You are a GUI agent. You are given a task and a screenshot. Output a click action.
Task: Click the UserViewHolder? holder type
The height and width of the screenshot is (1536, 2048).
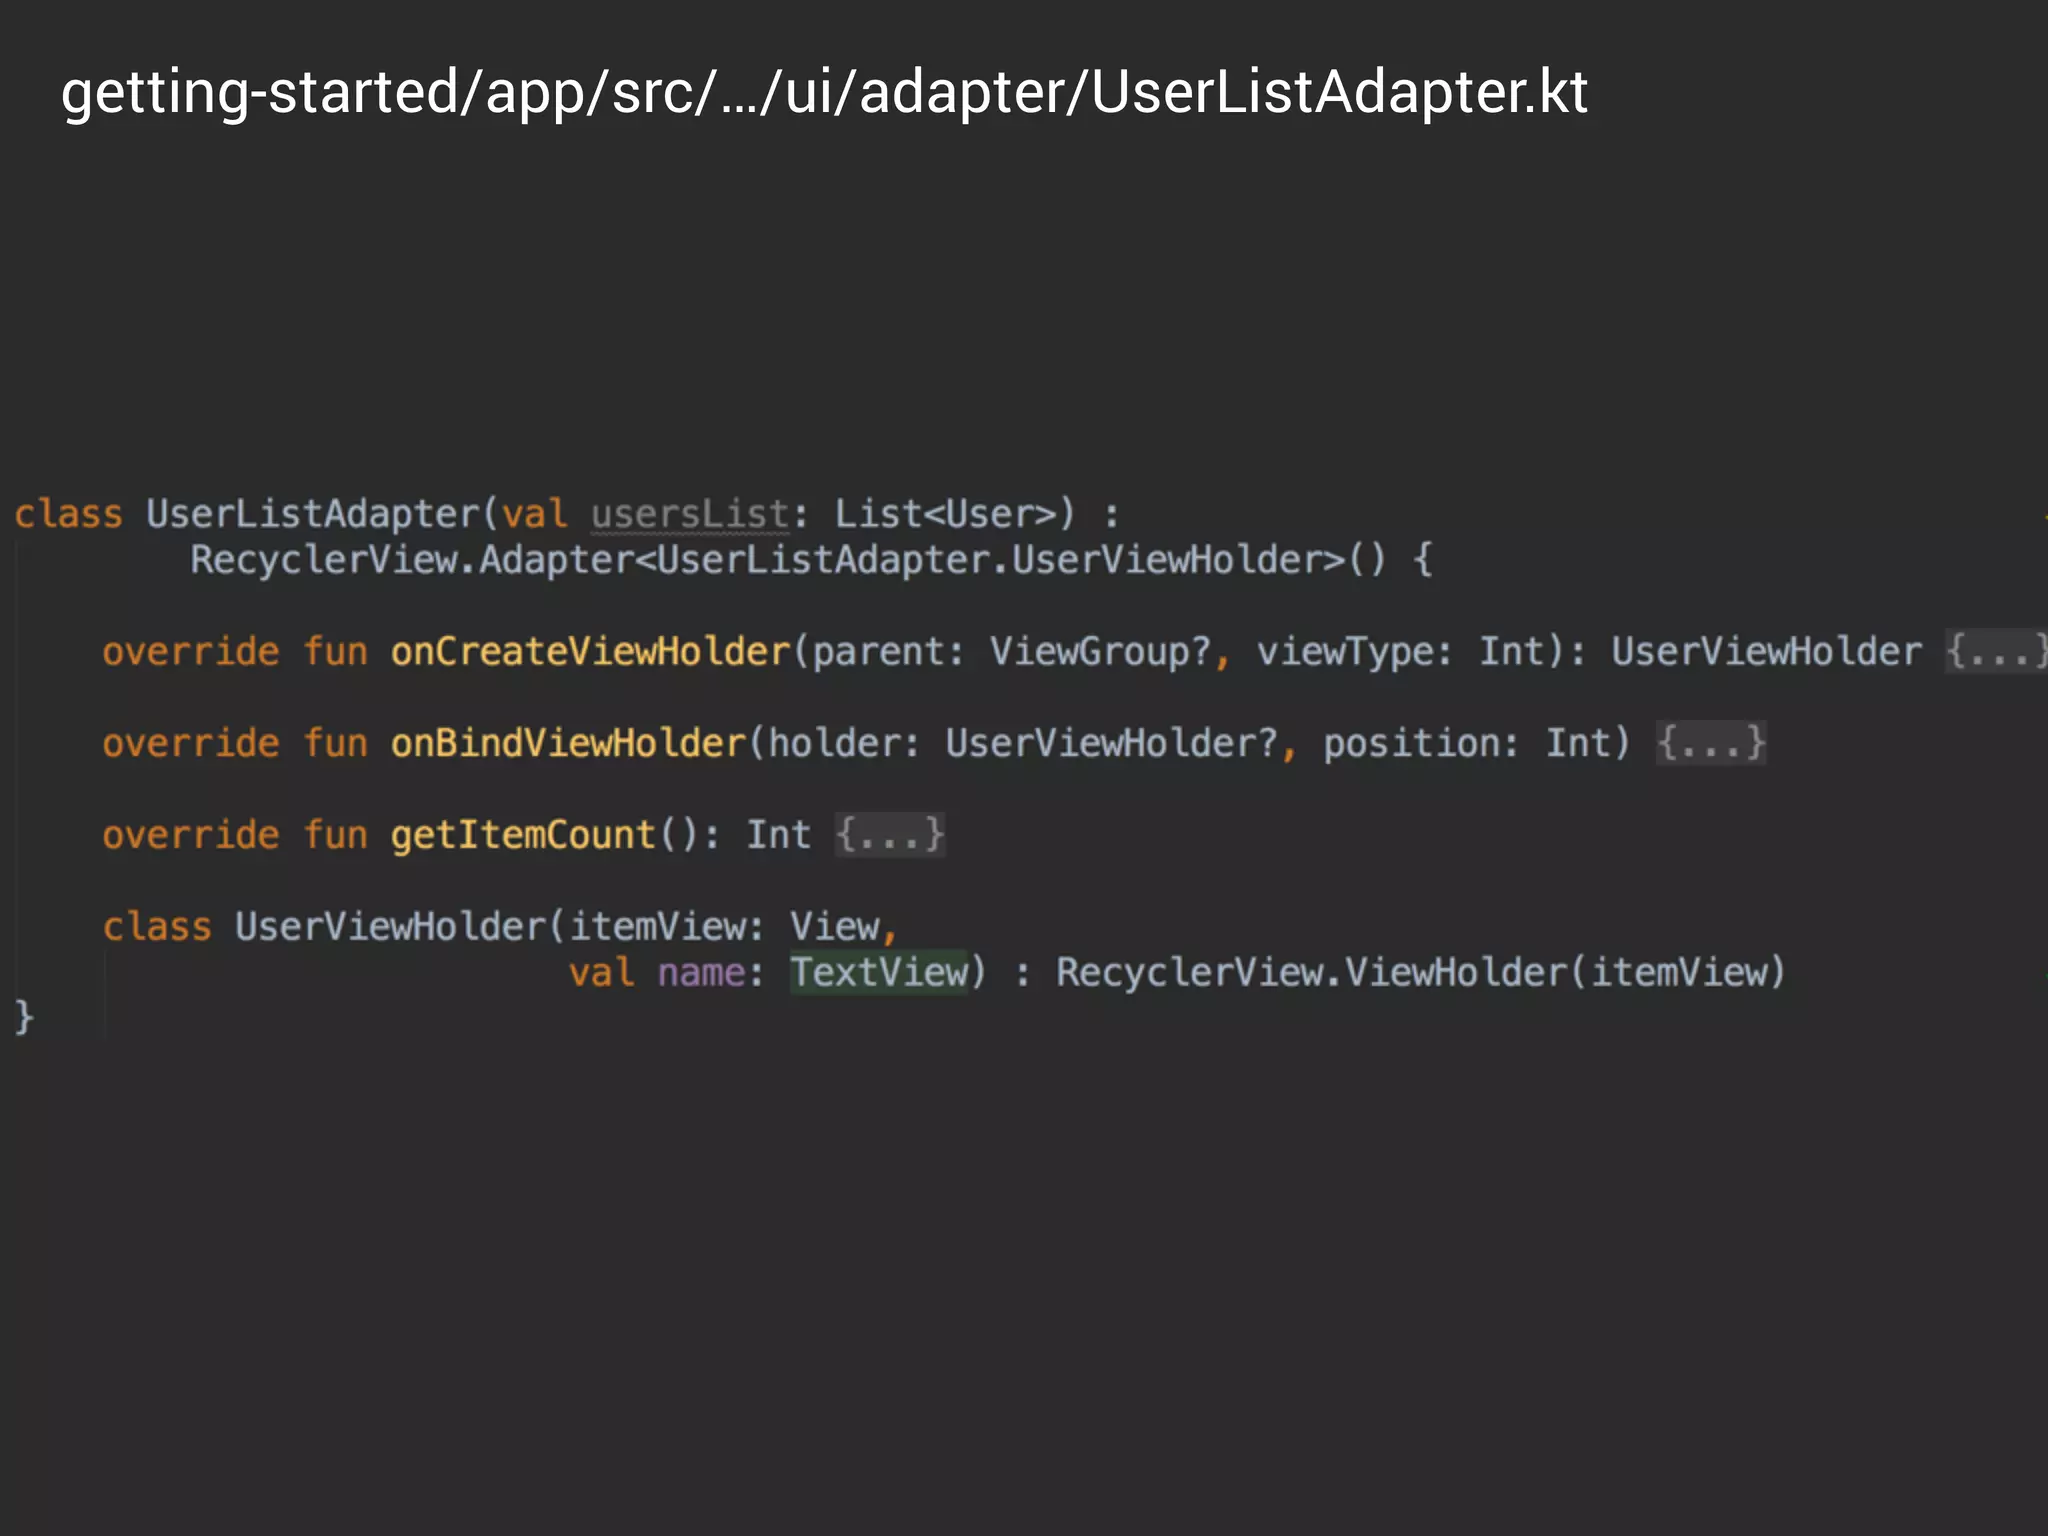click(x=1112, y=744)
